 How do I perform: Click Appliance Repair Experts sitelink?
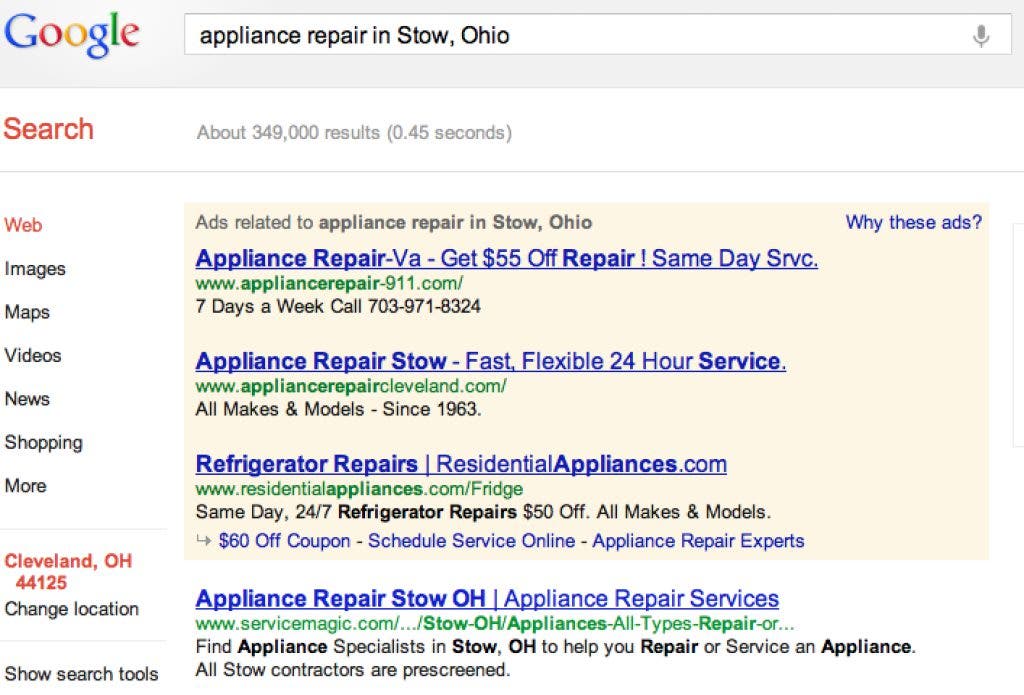point(698,541)
